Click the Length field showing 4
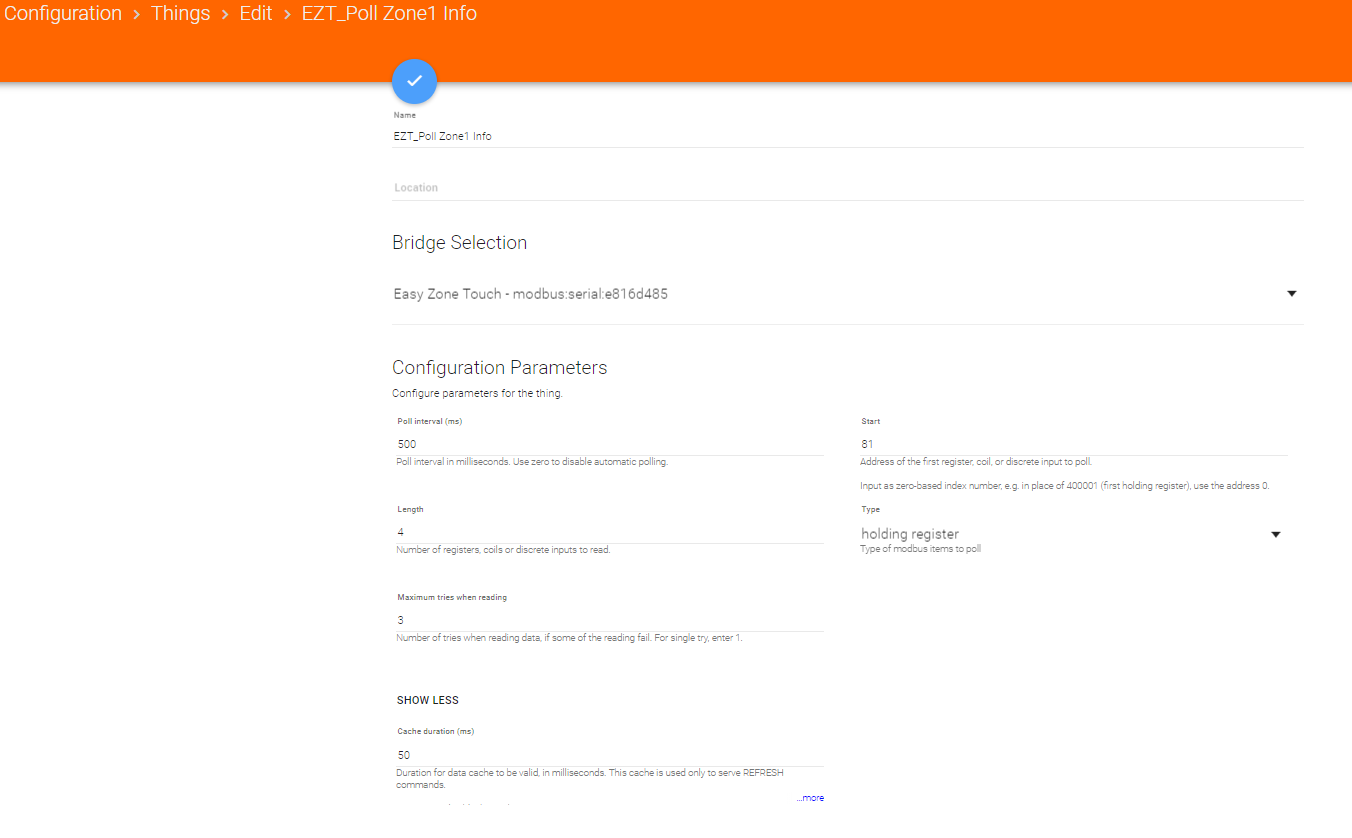 [609, 532]
